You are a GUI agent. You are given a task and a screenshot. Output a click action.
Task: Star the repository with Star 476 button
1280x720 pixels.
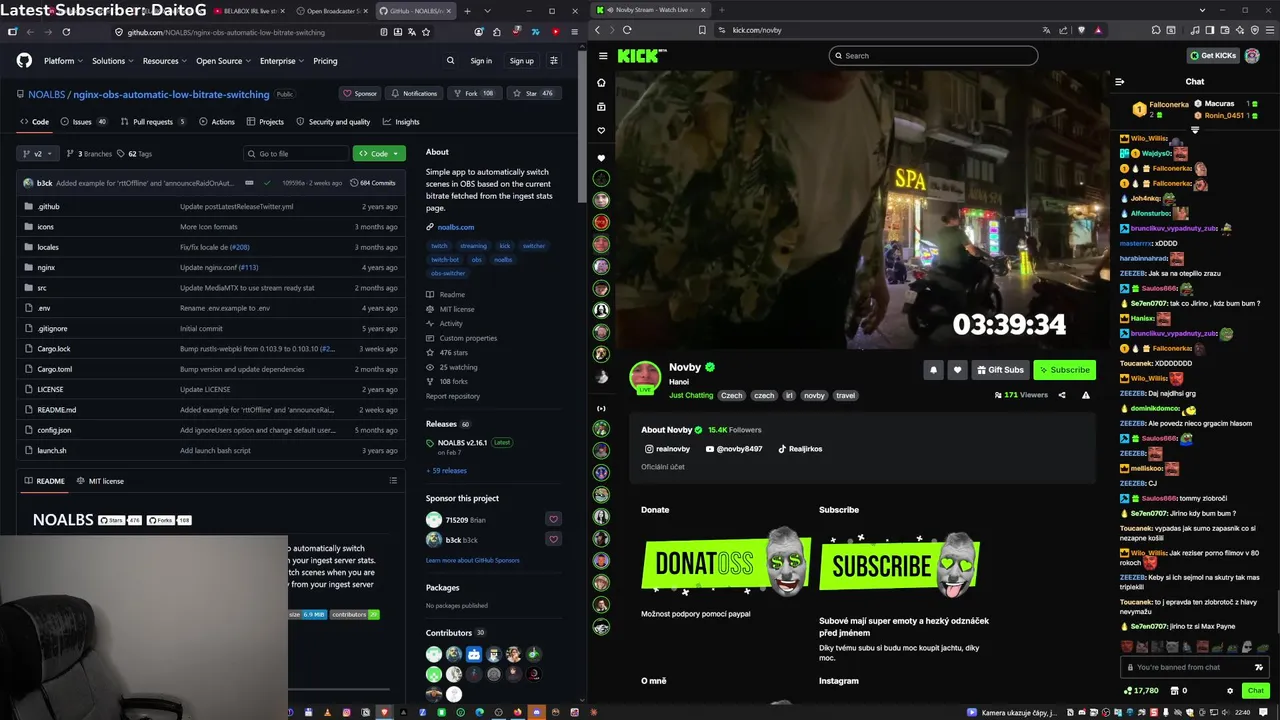533,93
